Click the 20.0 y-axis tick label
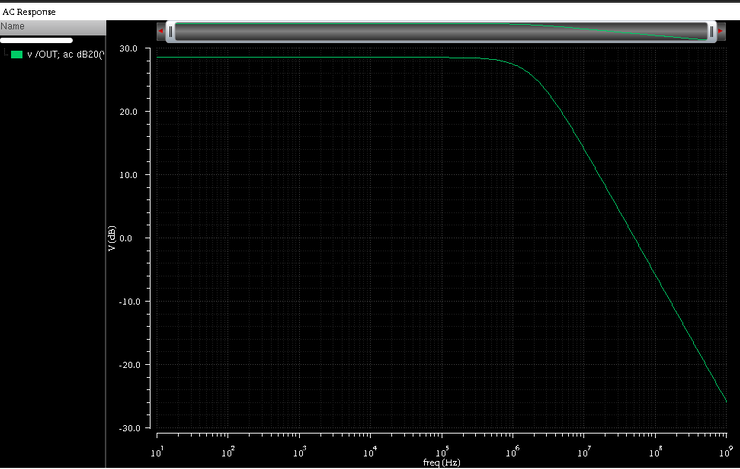740x469 pixels. 128,112
